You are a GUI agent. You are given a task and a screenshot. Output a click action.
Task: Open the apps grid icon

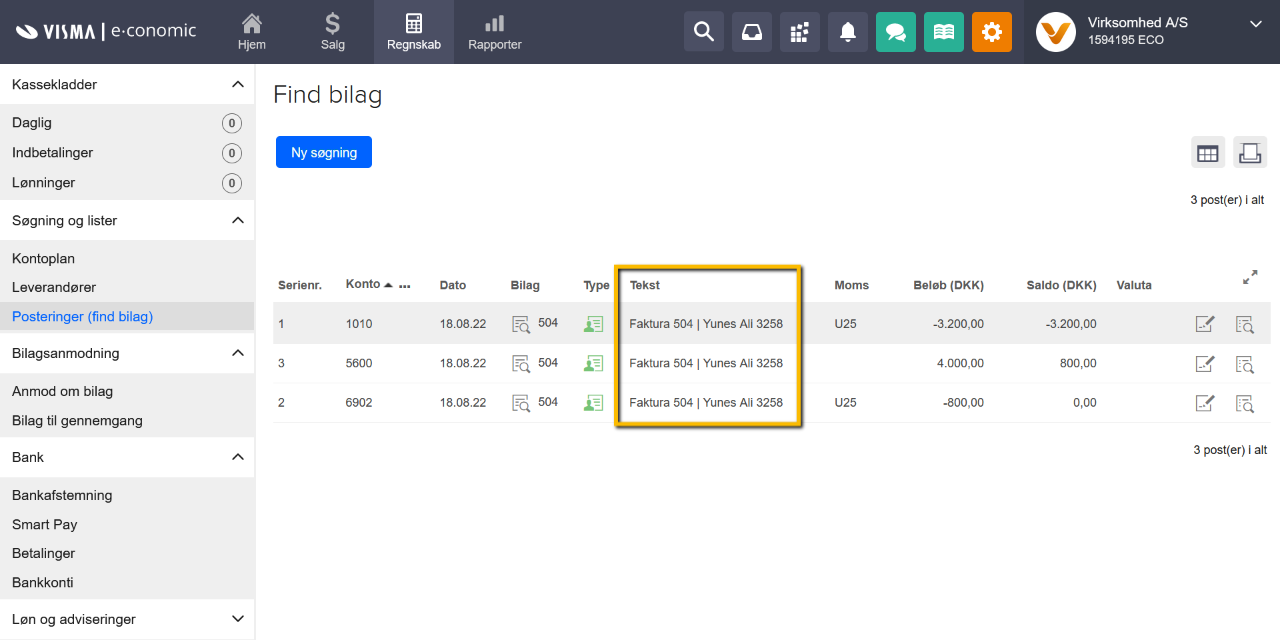pos(799,32)
